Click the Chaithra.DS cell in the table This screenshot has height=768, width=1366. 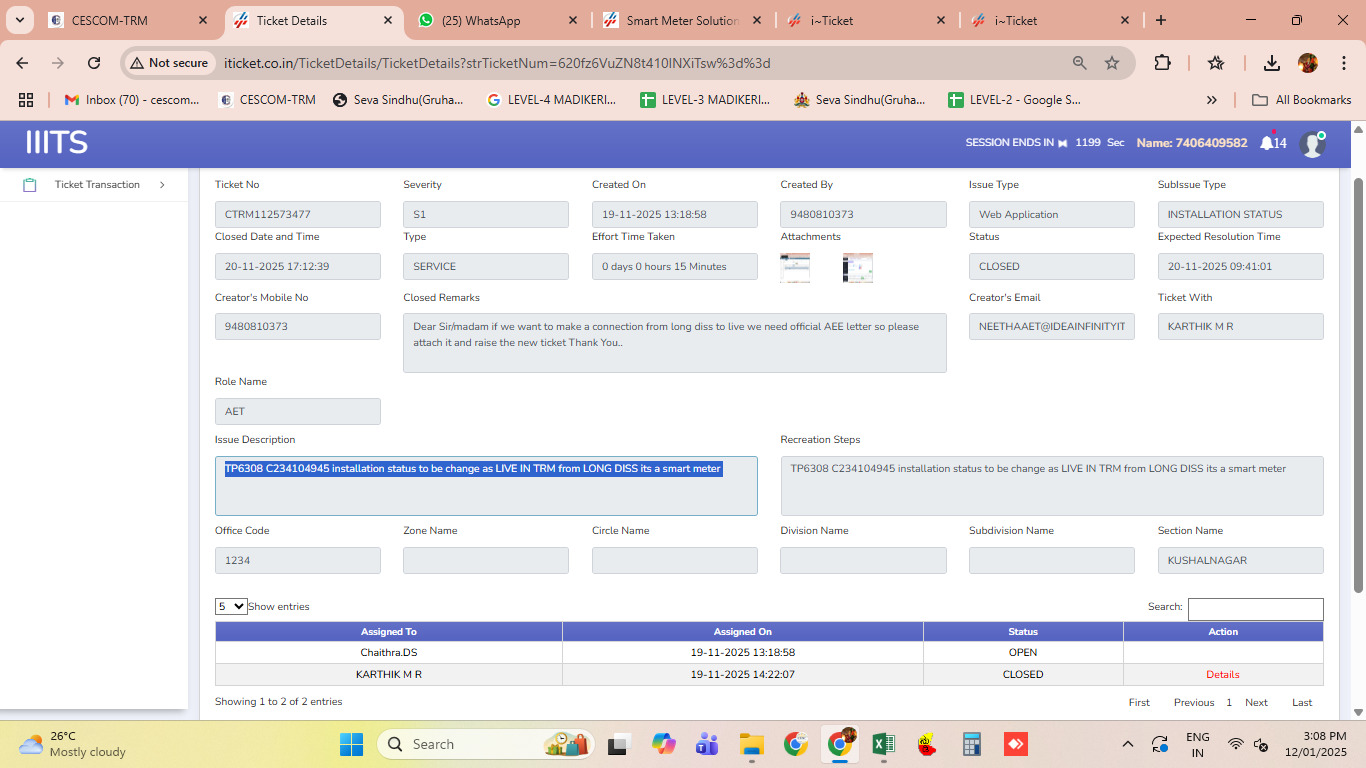coord(389,652)
